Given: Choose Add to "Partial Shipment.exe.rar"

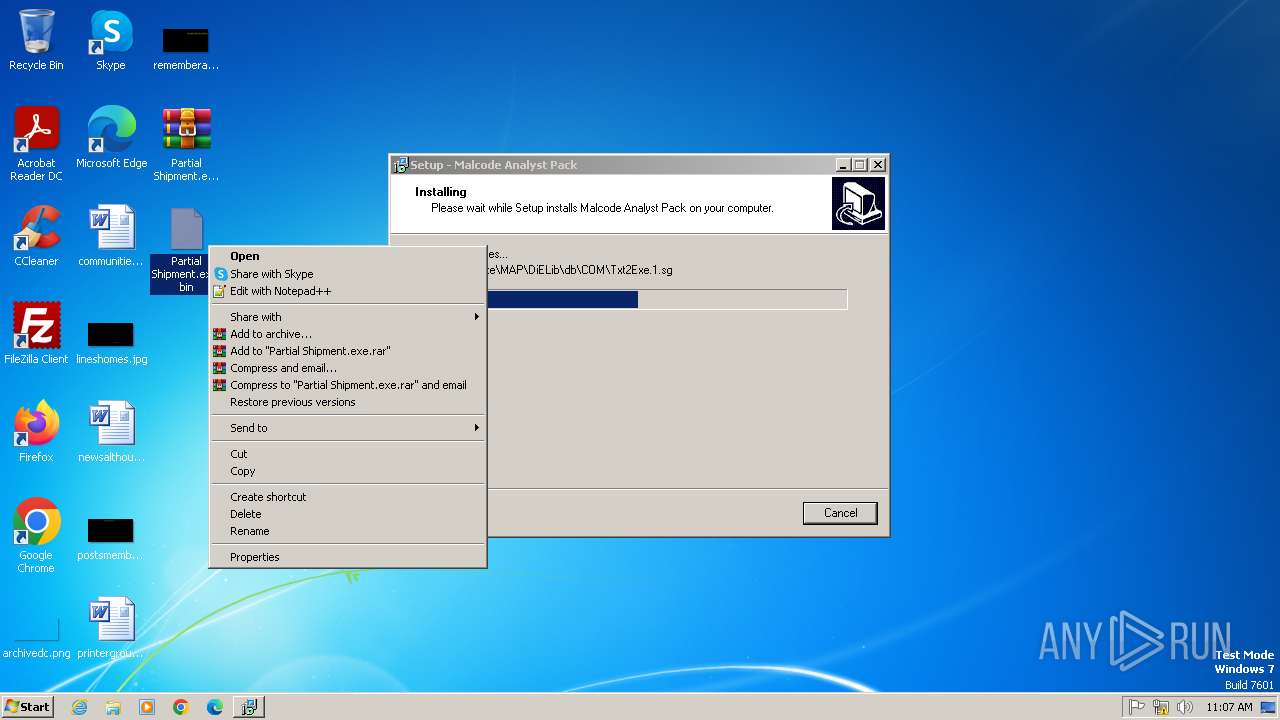Looking at the screenshot, I should pyautogui.click(x=347, y=351).
